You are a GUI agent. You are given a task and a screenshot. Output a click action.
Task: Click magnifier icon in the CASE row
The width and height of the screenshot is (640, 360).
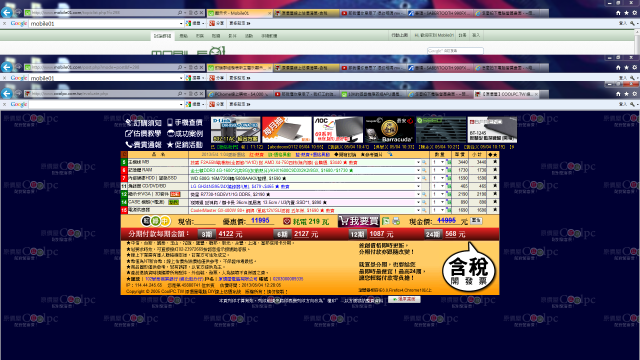[424, 202]
